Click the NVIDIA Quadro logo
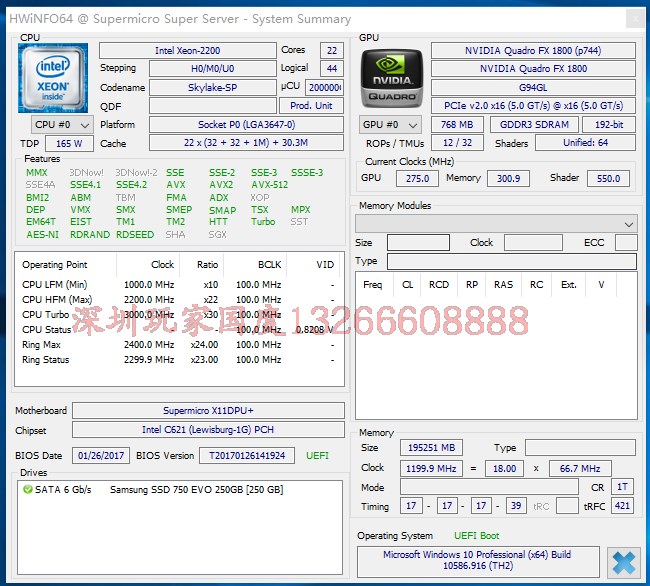The image size is (650, 586). click(x=392, y=78)
